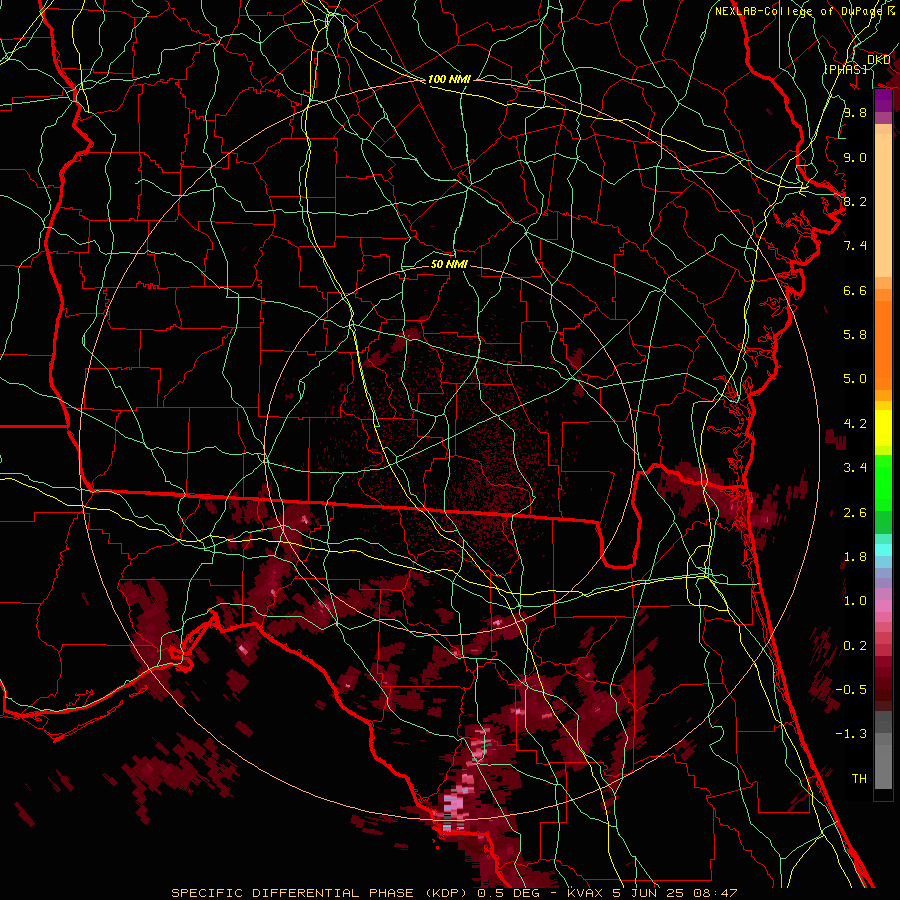Click the 8.2 scale value
The image size is (900, 900).
[855, 201]
